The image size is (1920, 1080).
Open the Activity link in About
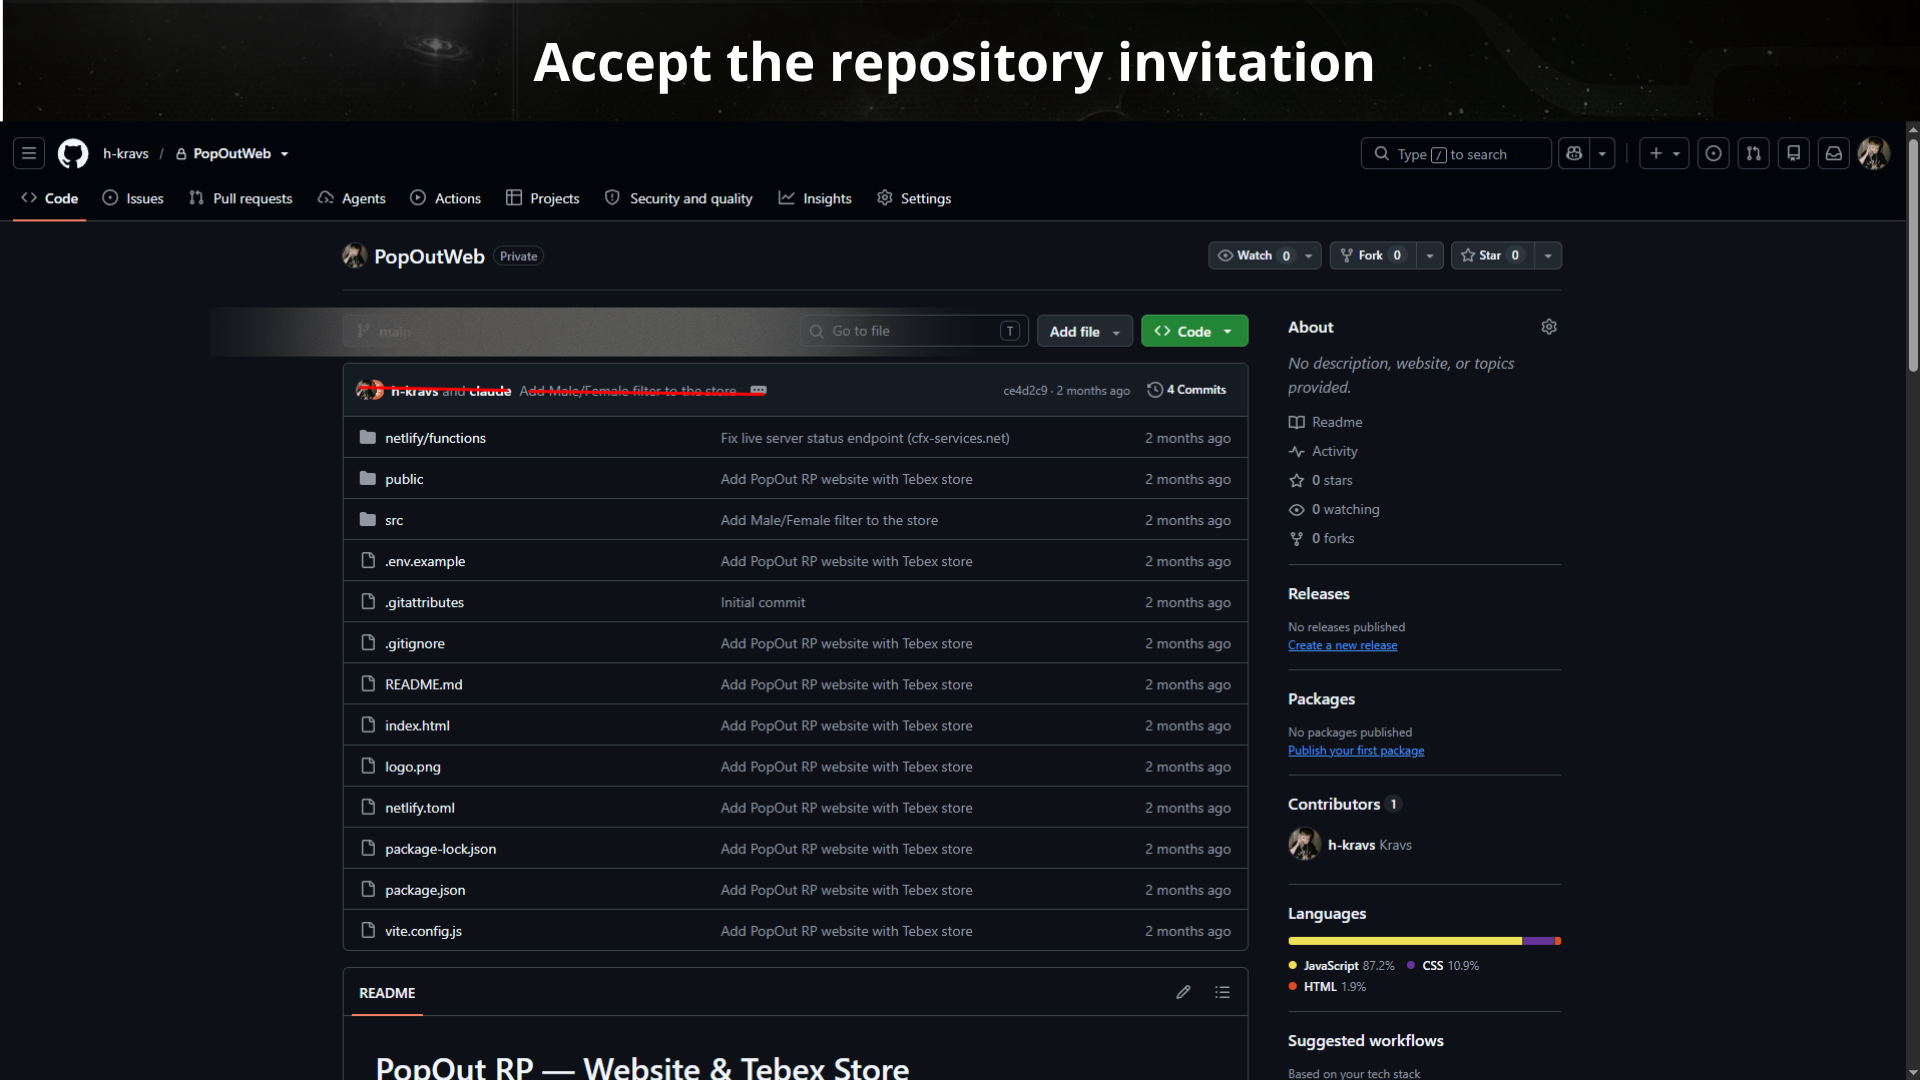1323,451
